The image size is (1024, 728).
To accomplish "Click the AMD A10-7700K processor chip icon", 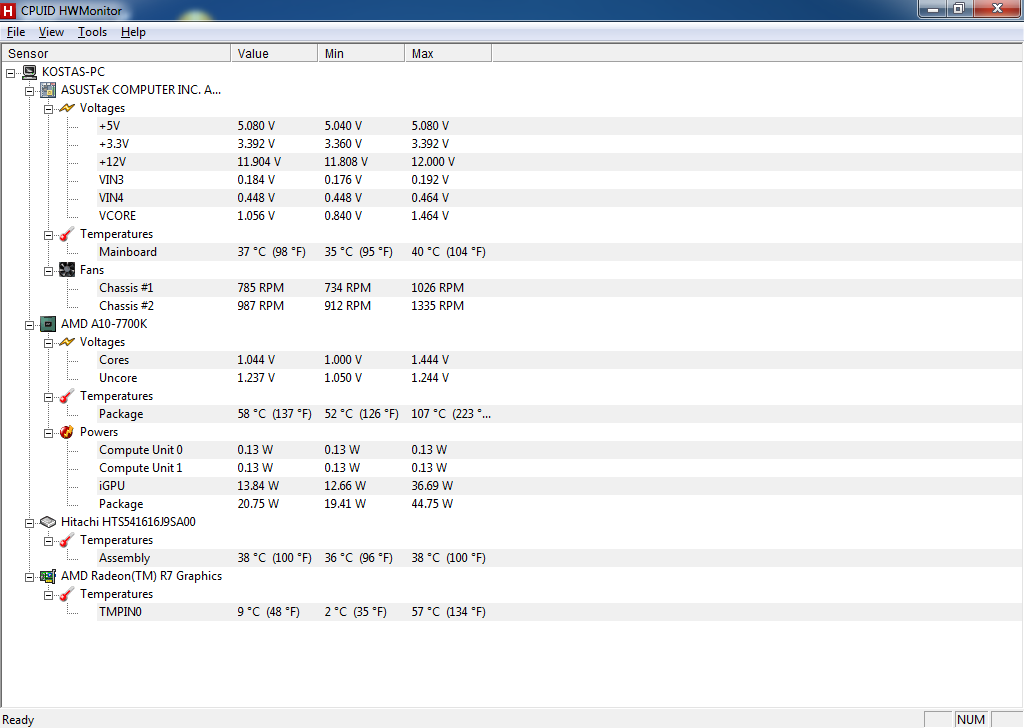I will tap(48, 324).
